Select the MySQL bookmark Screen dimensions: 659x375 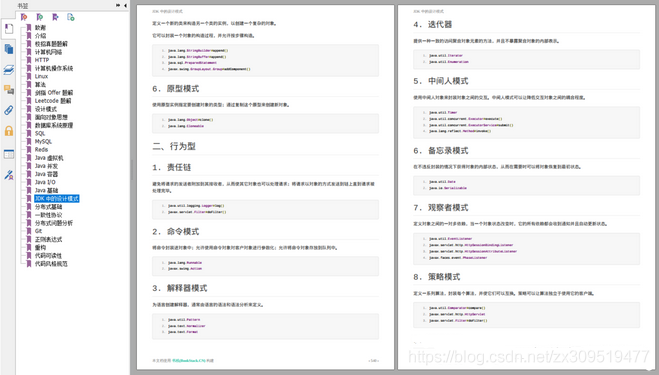pyautogui.click(x=43, y=142)
